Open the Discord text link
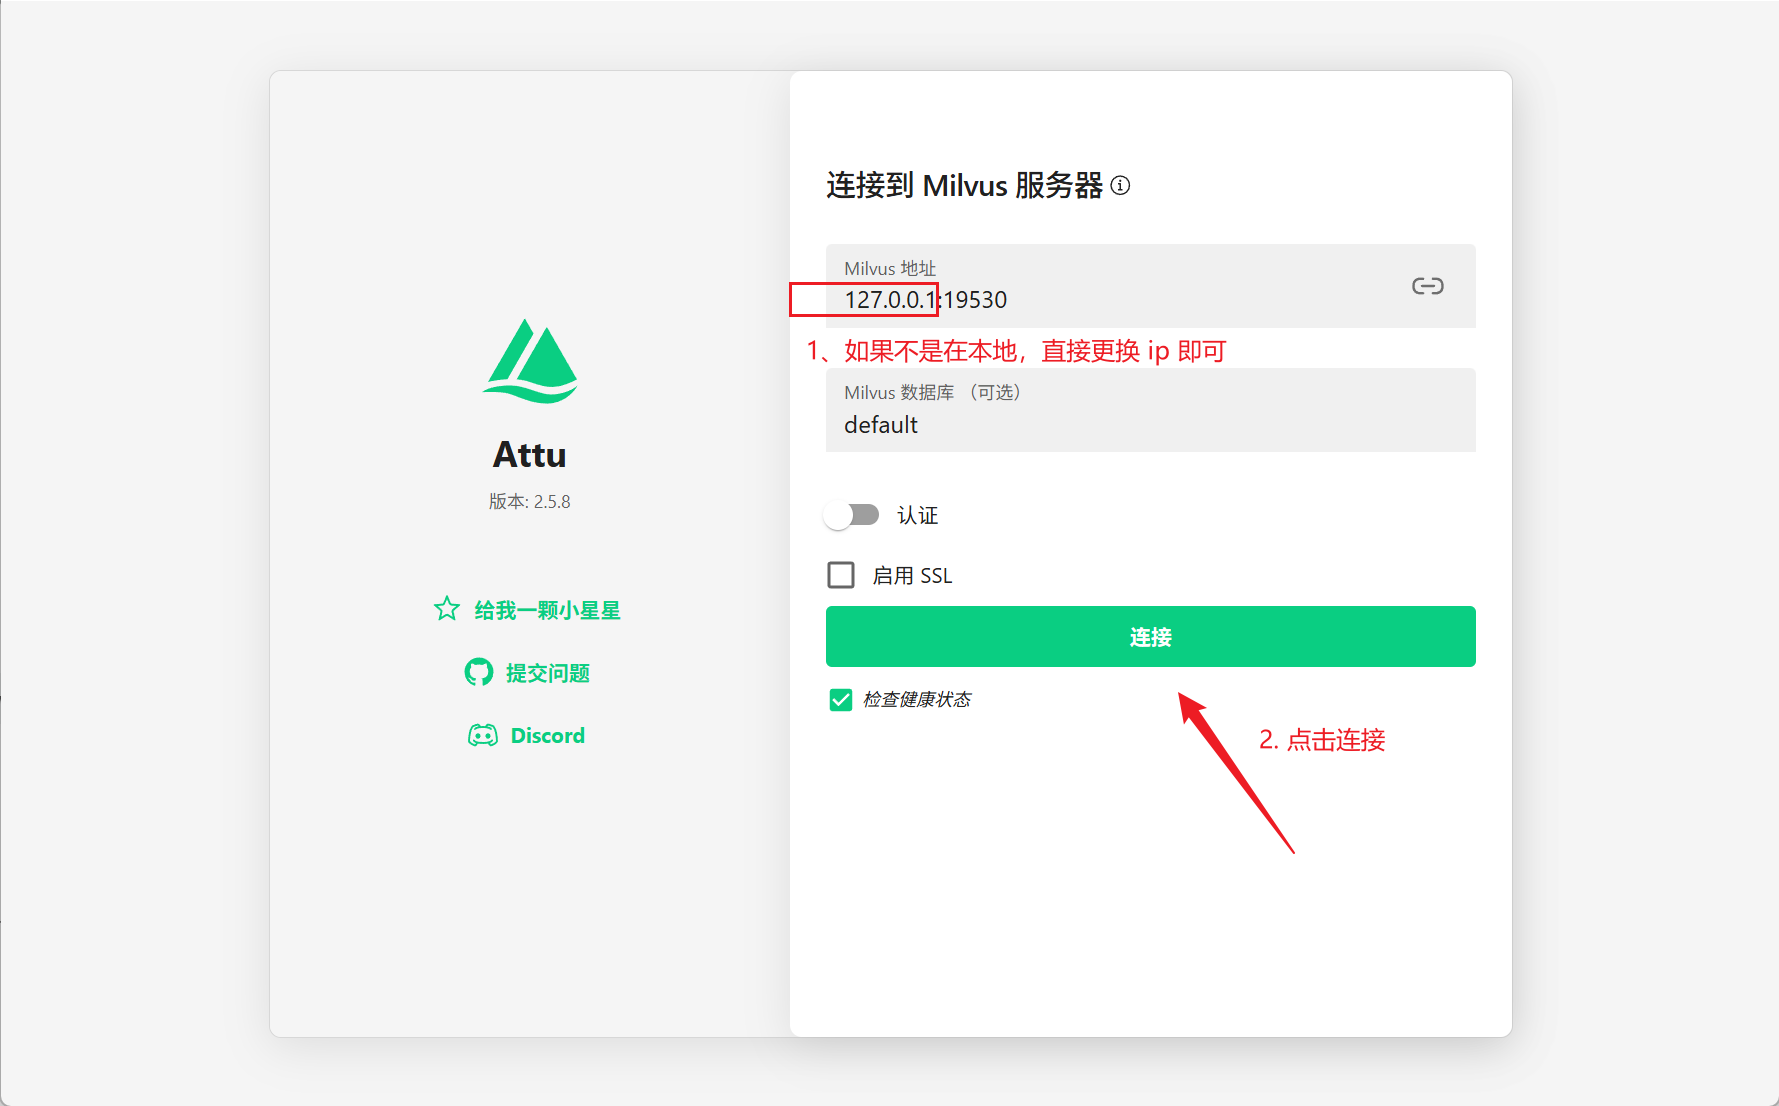The width and height of the screenshot is (1779, 1106). 548,736
